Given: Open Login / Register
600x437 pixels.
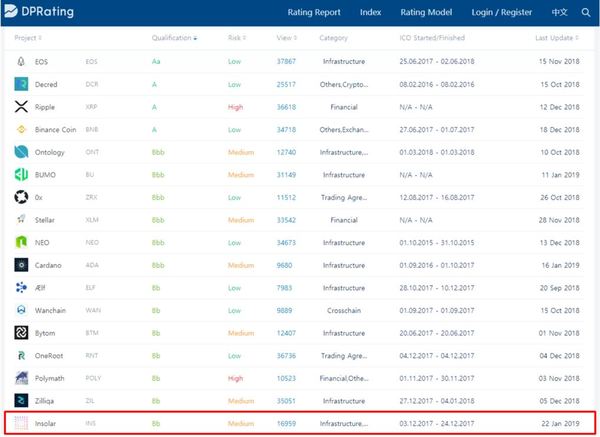Looking at the screenshot, I should 501,12.
